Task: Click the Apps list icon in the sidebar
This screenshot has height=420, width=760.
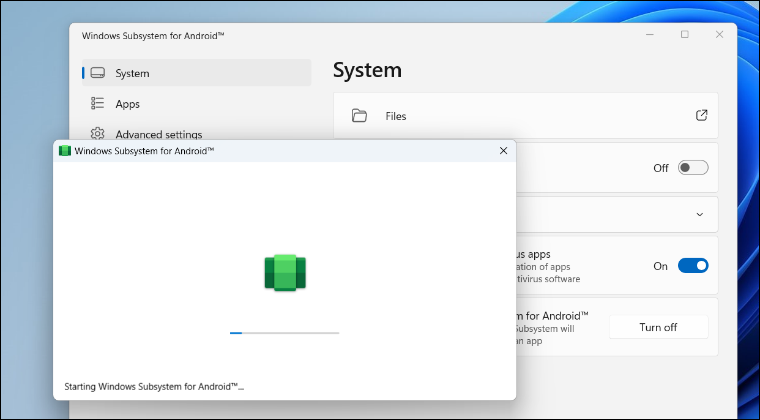Action: click(97, 103)
